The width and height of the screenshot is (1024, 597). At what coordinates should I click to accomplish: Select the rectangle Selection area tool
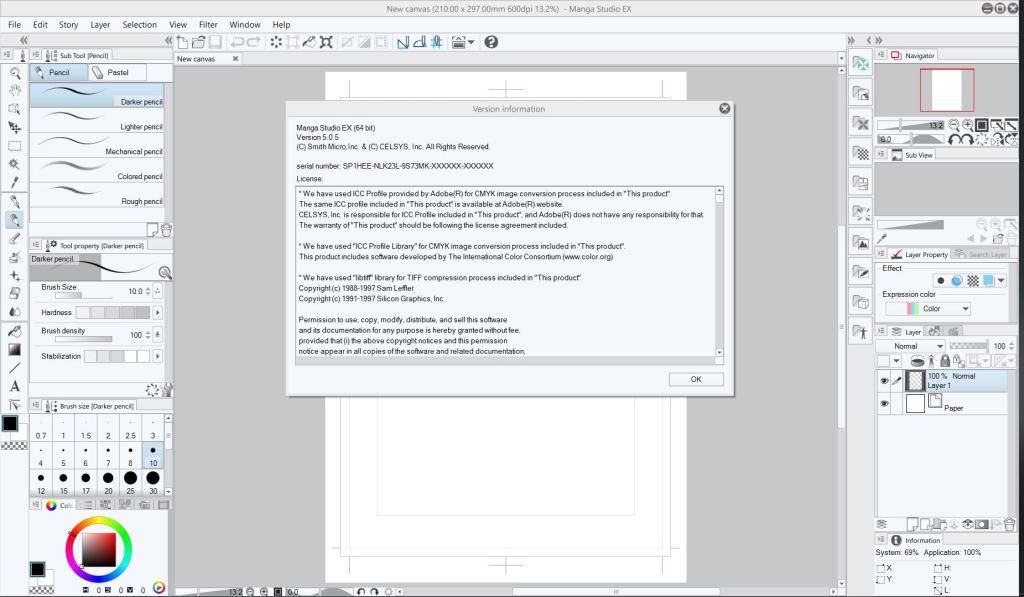[x=14, y=146]
